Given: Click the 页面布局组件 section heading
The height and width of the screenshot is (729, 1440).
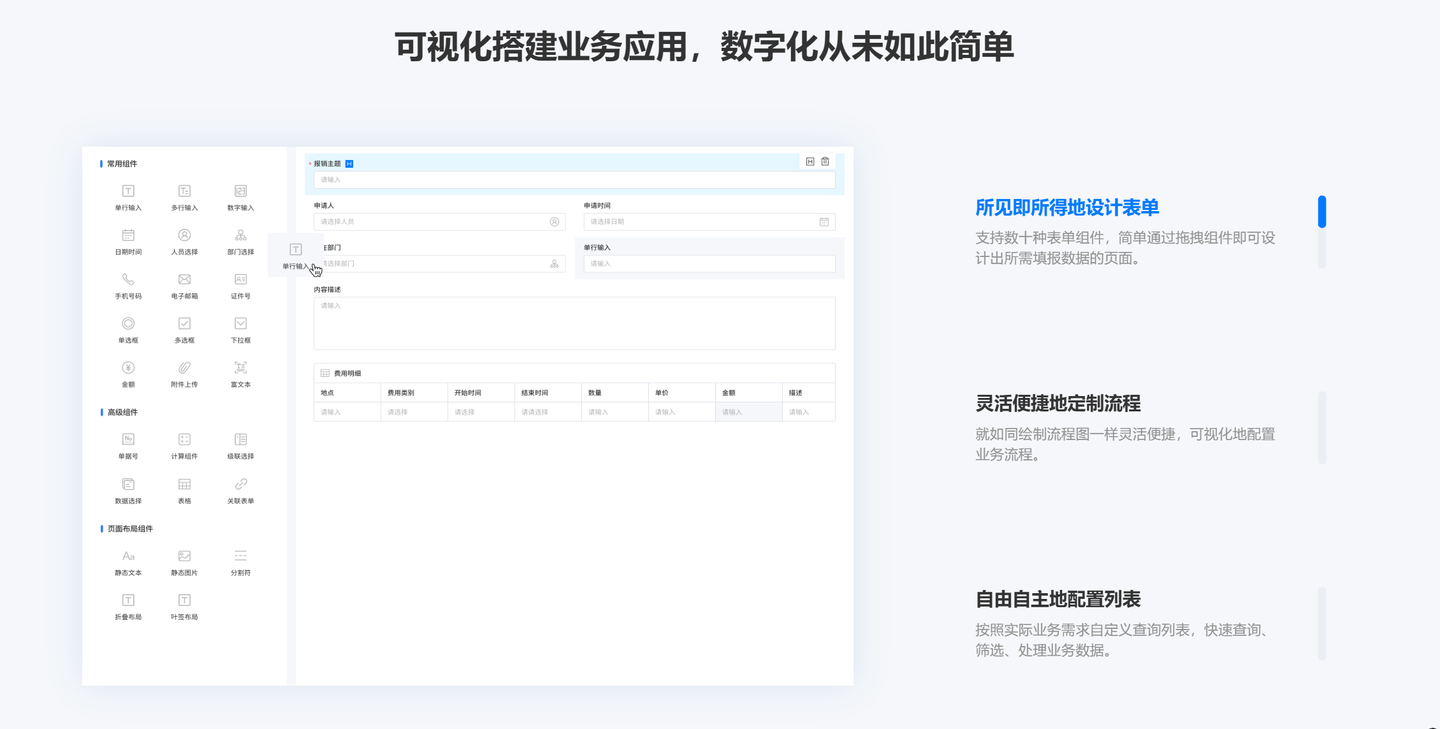Looking at the screenshot, I should coord(130,529).
